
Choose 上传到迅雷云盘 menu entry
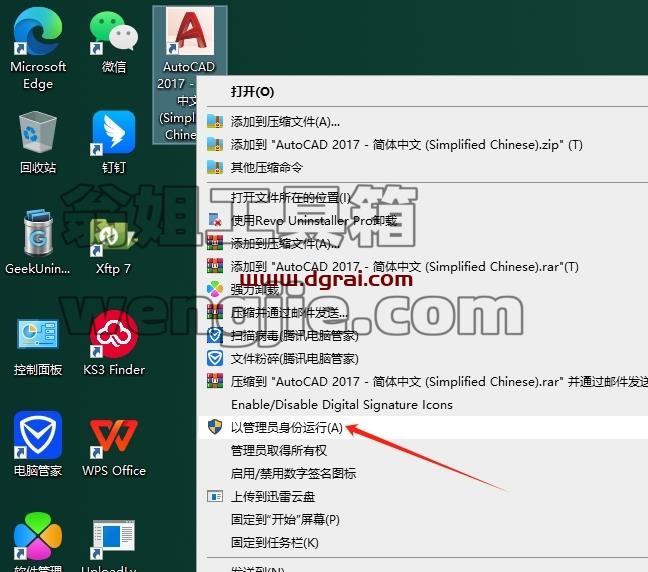pyautogui.click(x=422, y=496)
